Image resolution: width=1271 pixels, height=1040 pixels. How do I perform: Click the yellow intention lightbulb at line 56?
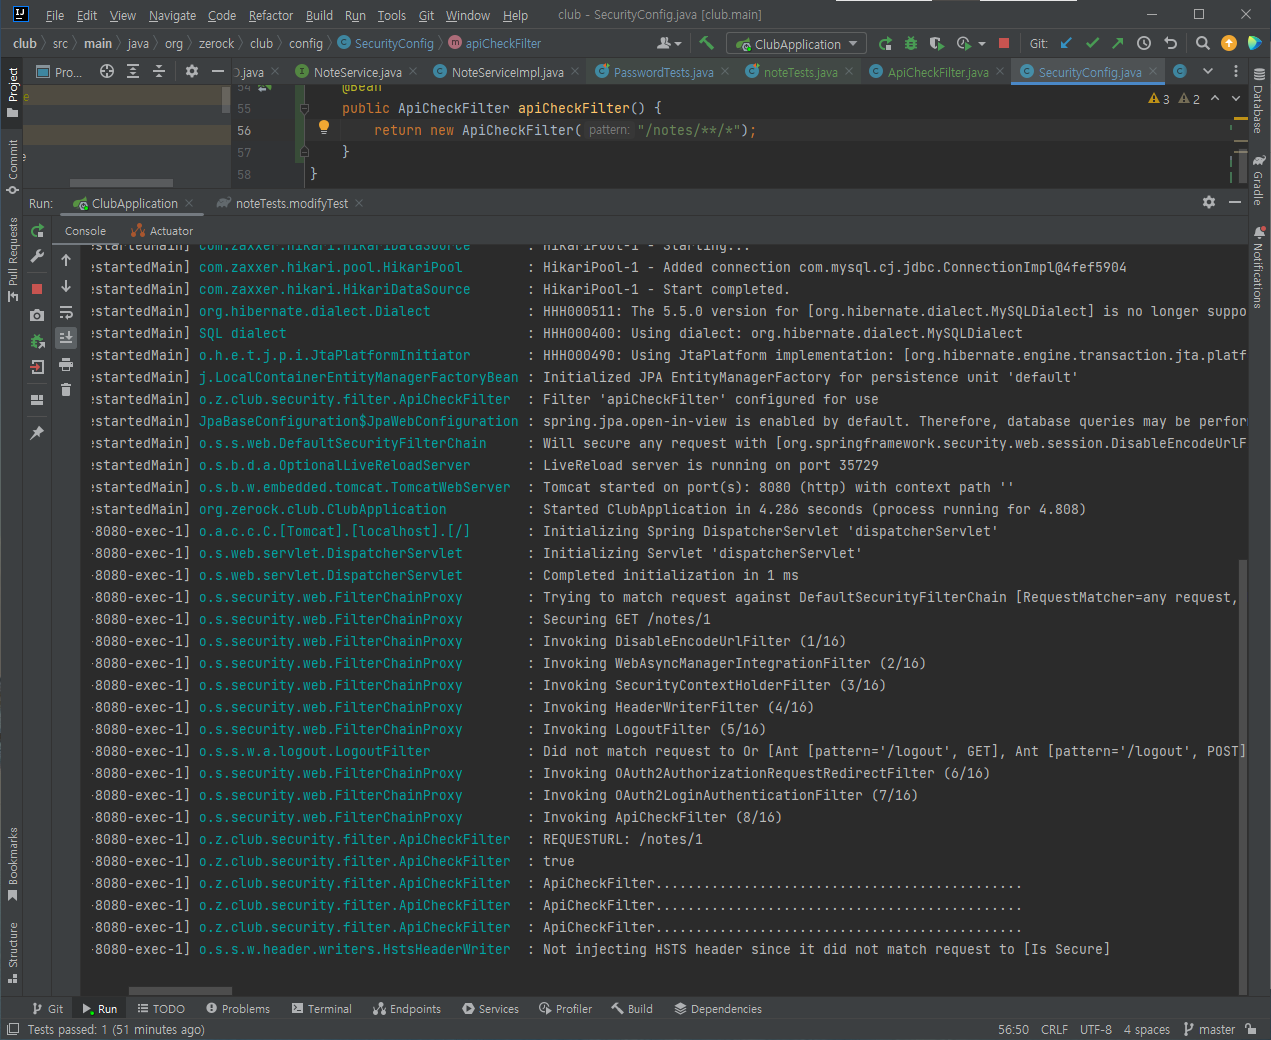click(x=324, y=127)
